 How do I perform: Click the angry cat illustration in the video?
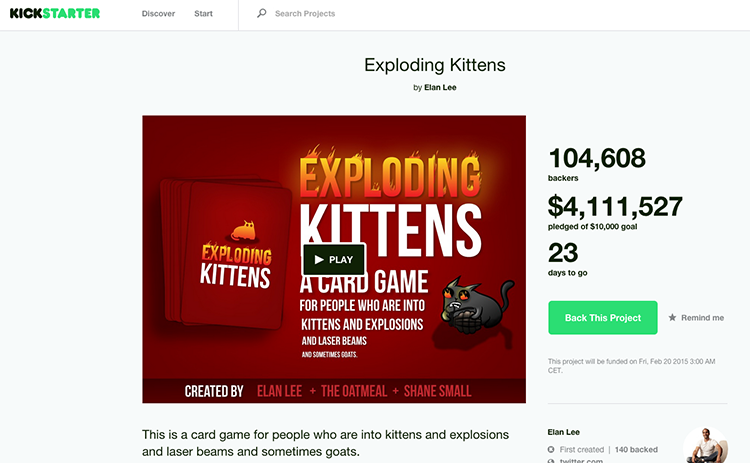pos(476,305)
